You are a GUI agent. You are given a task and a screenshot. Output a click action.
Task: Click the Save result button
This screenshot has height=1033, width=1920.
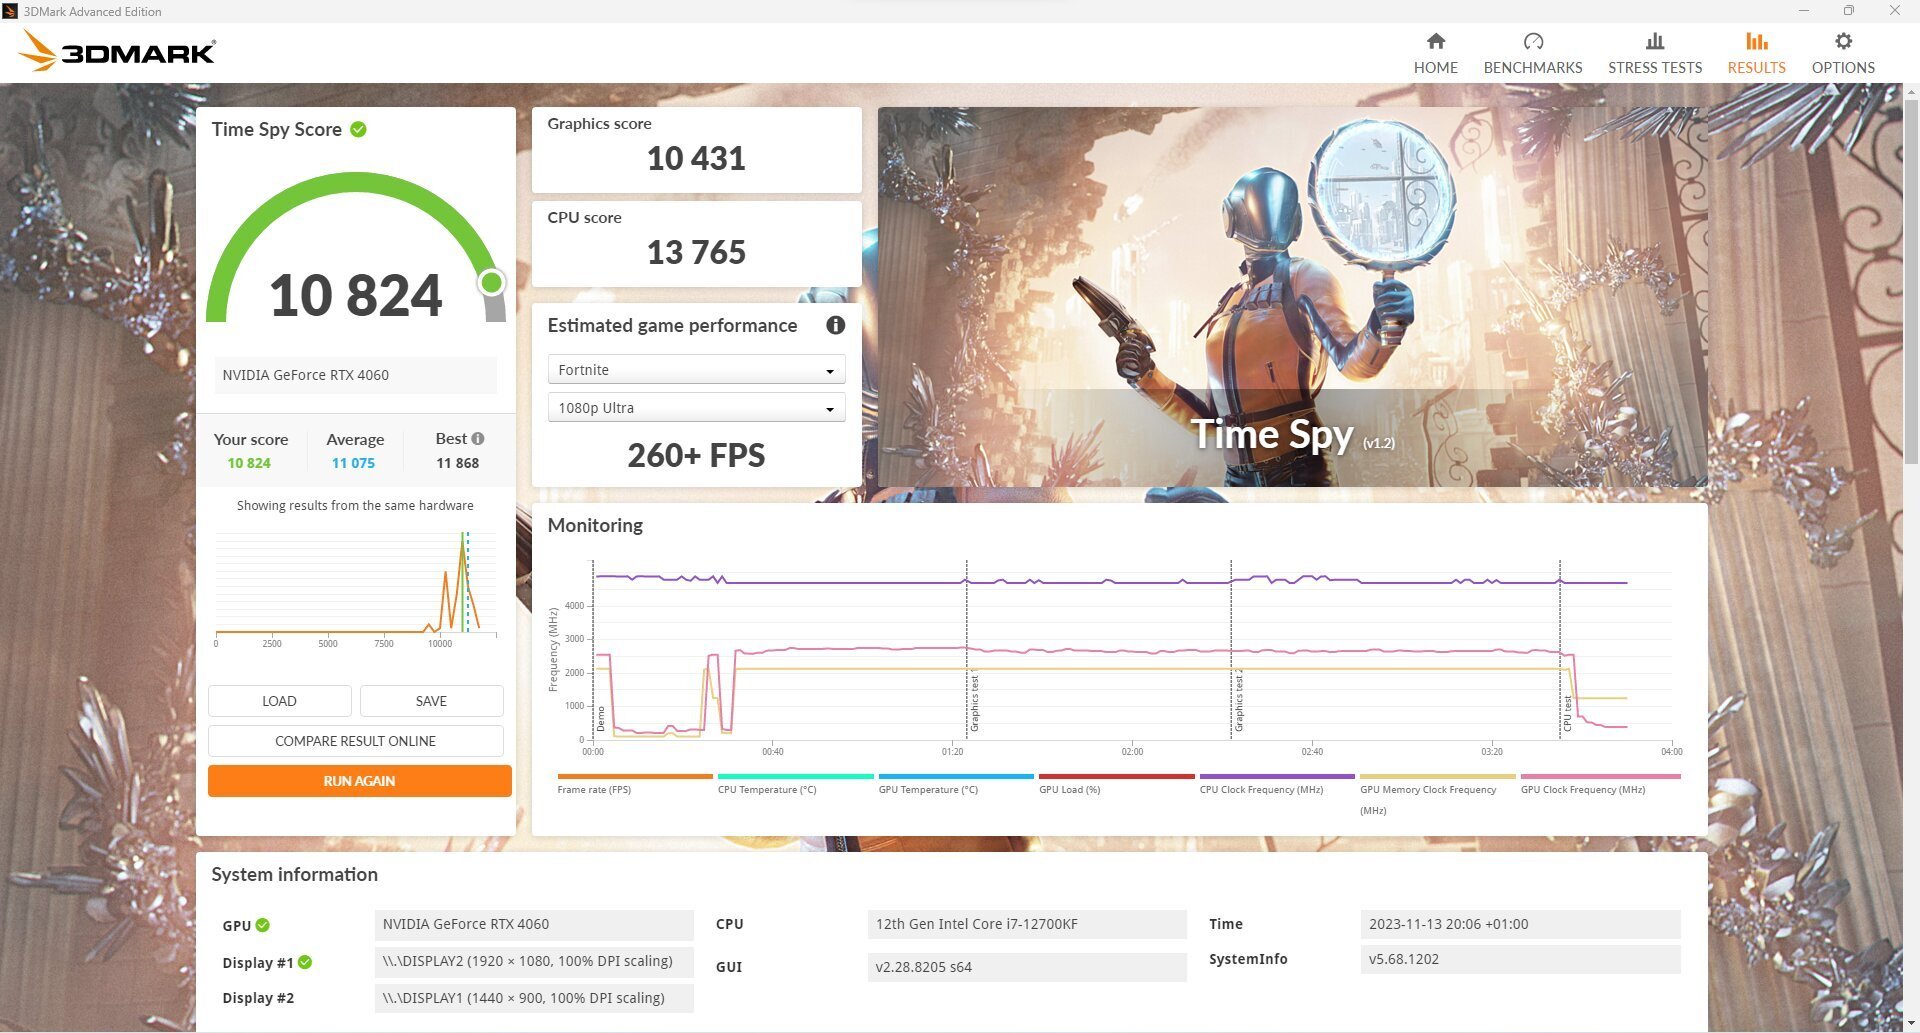tap(431, 701)
